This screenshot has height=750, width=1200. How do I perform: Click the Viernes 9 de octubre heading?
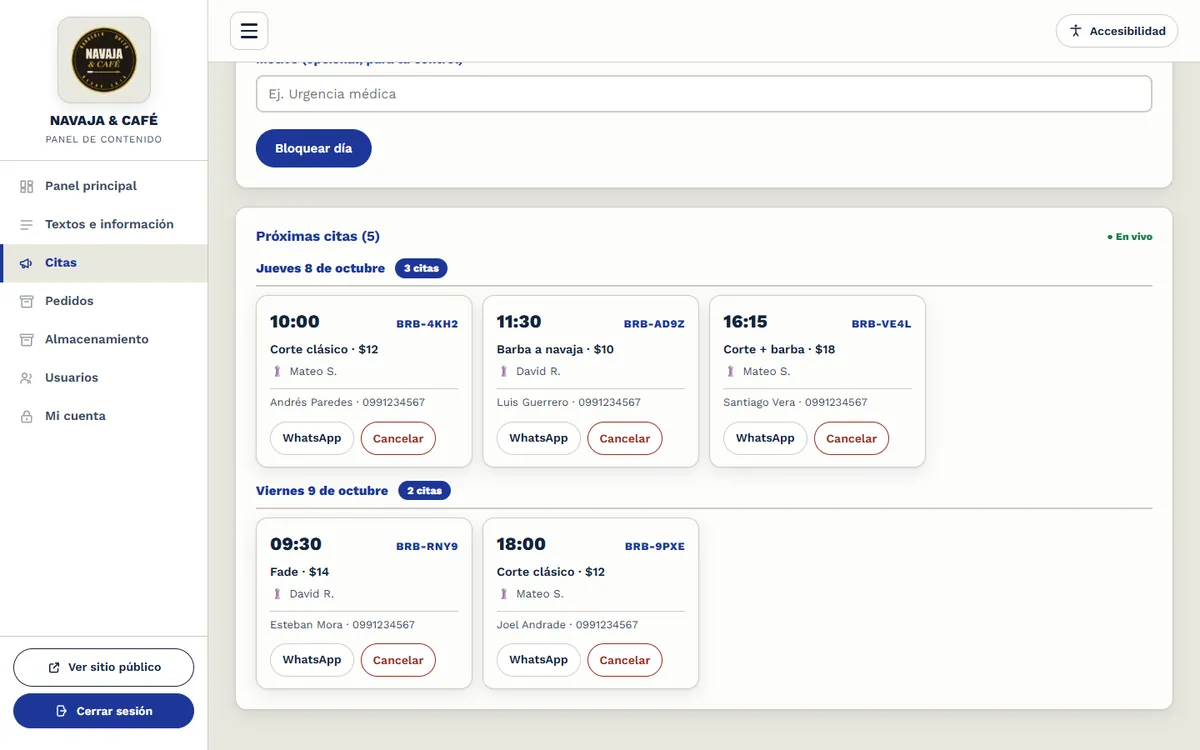pos(322,491)
